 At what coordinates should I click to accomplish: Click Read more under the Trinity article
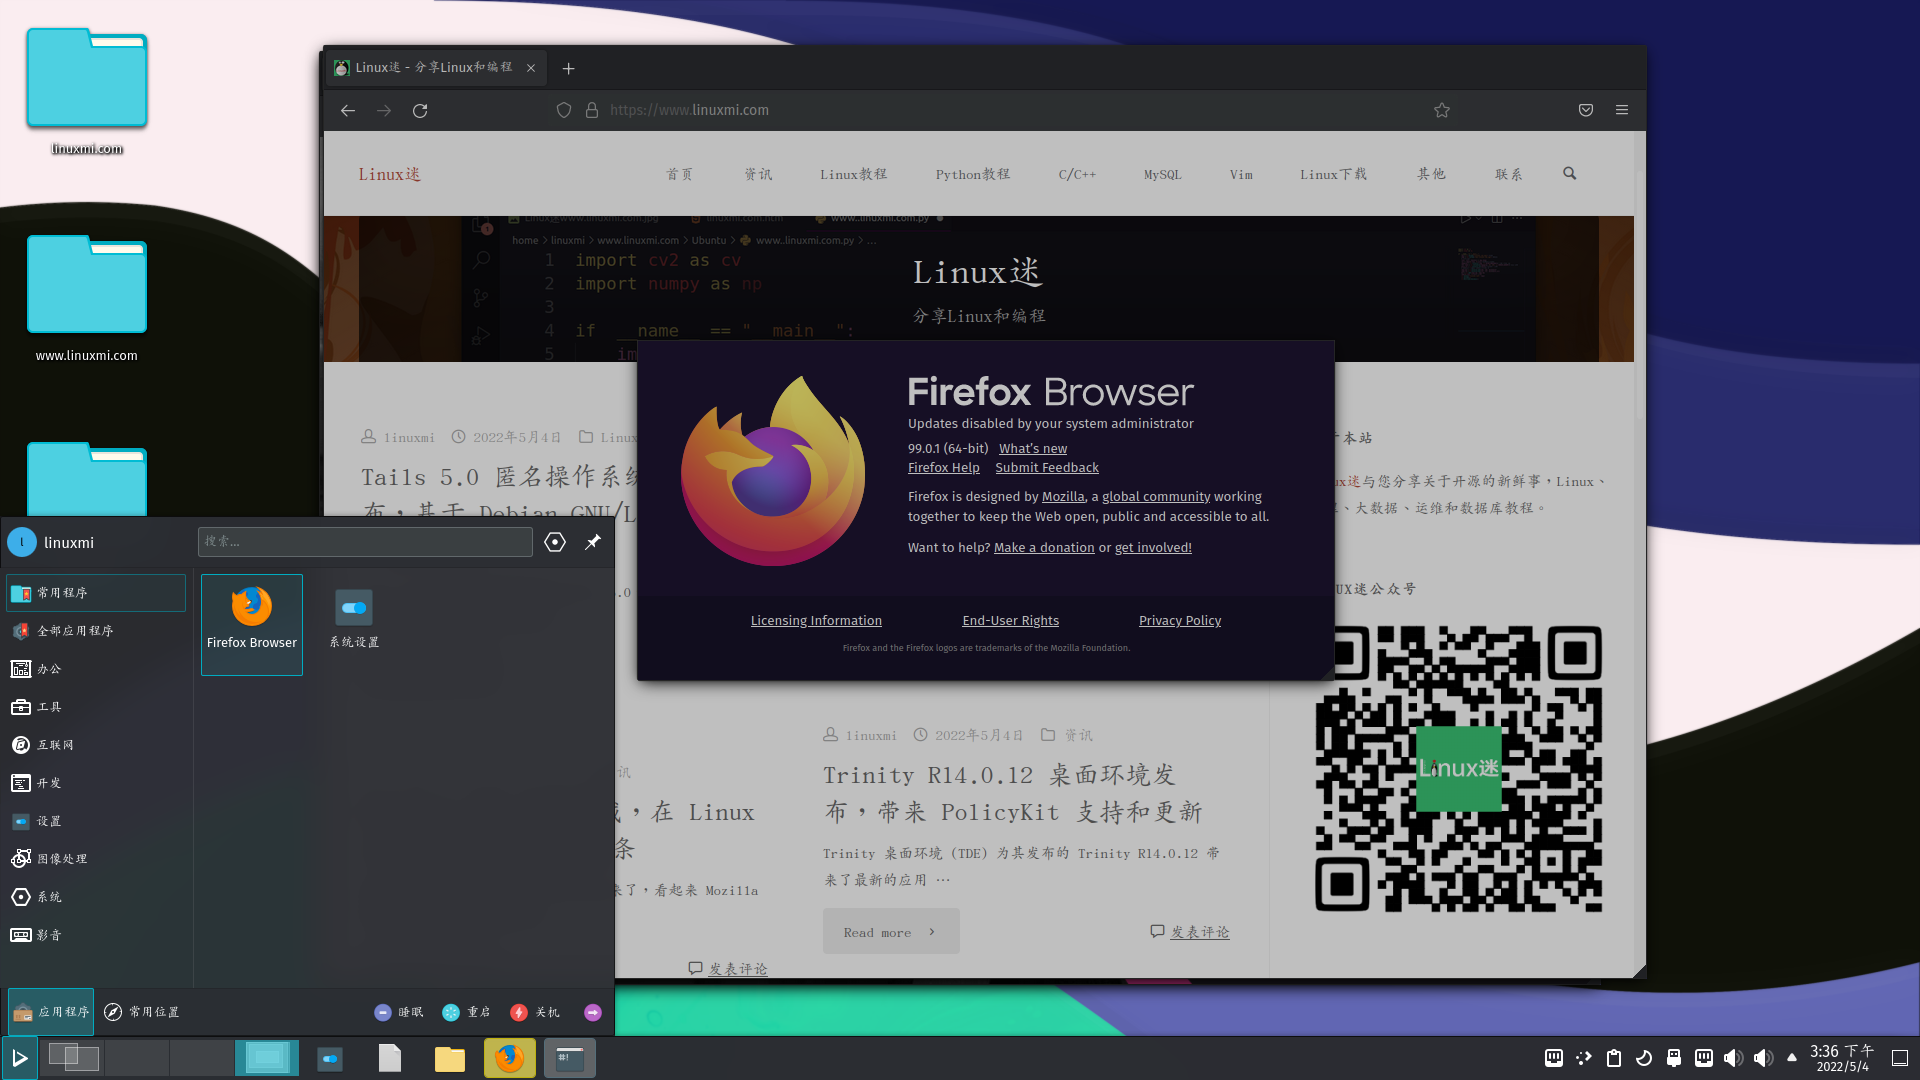(x=891, y=932)
